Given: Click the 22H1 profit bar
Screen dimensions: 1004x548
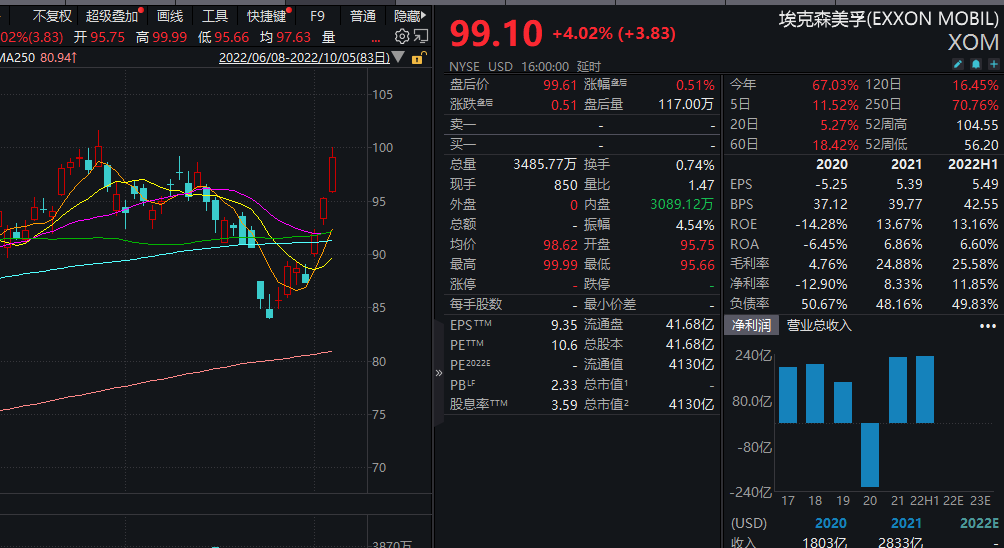Looking at the screenshot, I should [x=925, y=389].
